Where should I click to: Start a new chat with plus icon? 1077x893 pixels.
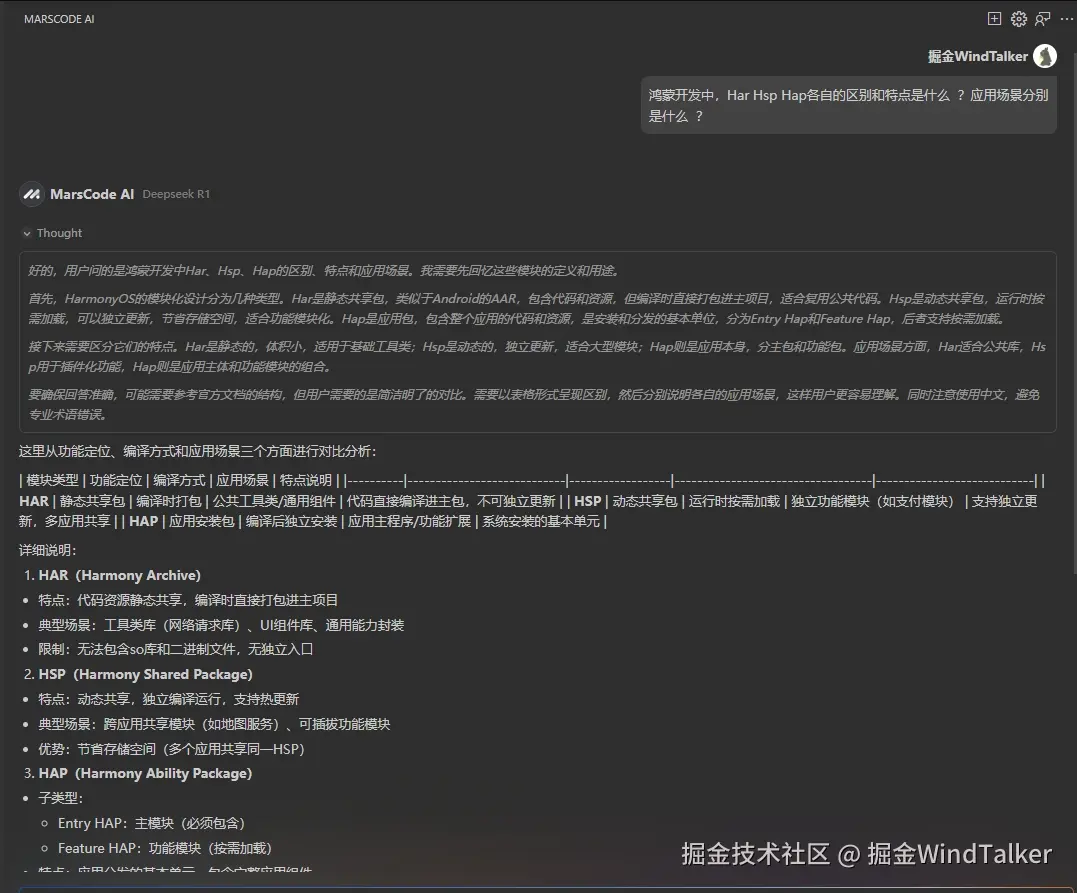pyautogui.click(x=994, y=19)
